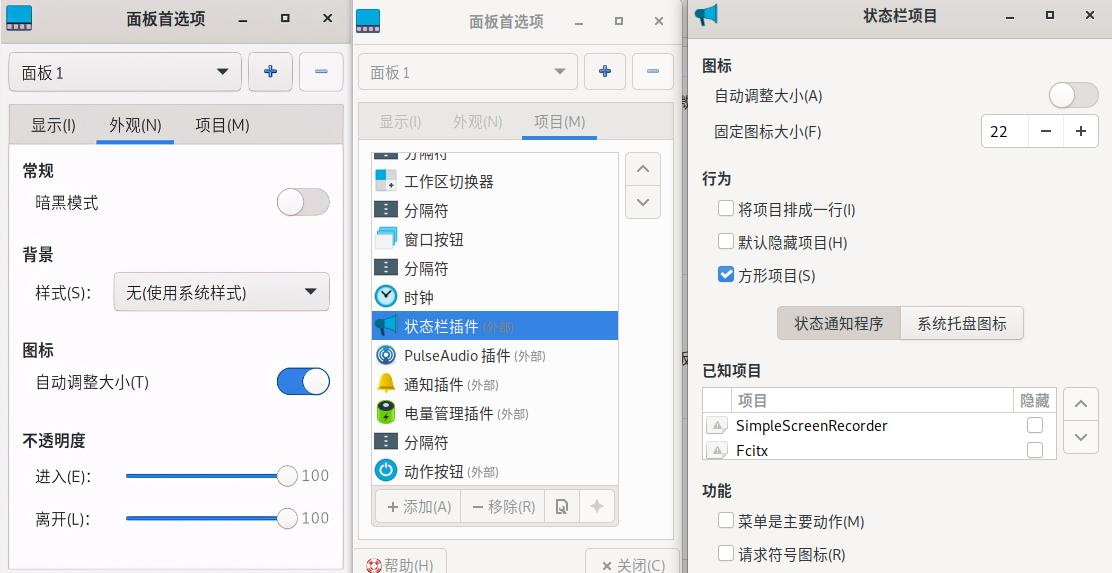Click separator icon above 窗口按钮
The image size is (1112, 573).
click(x=386, y=210)
